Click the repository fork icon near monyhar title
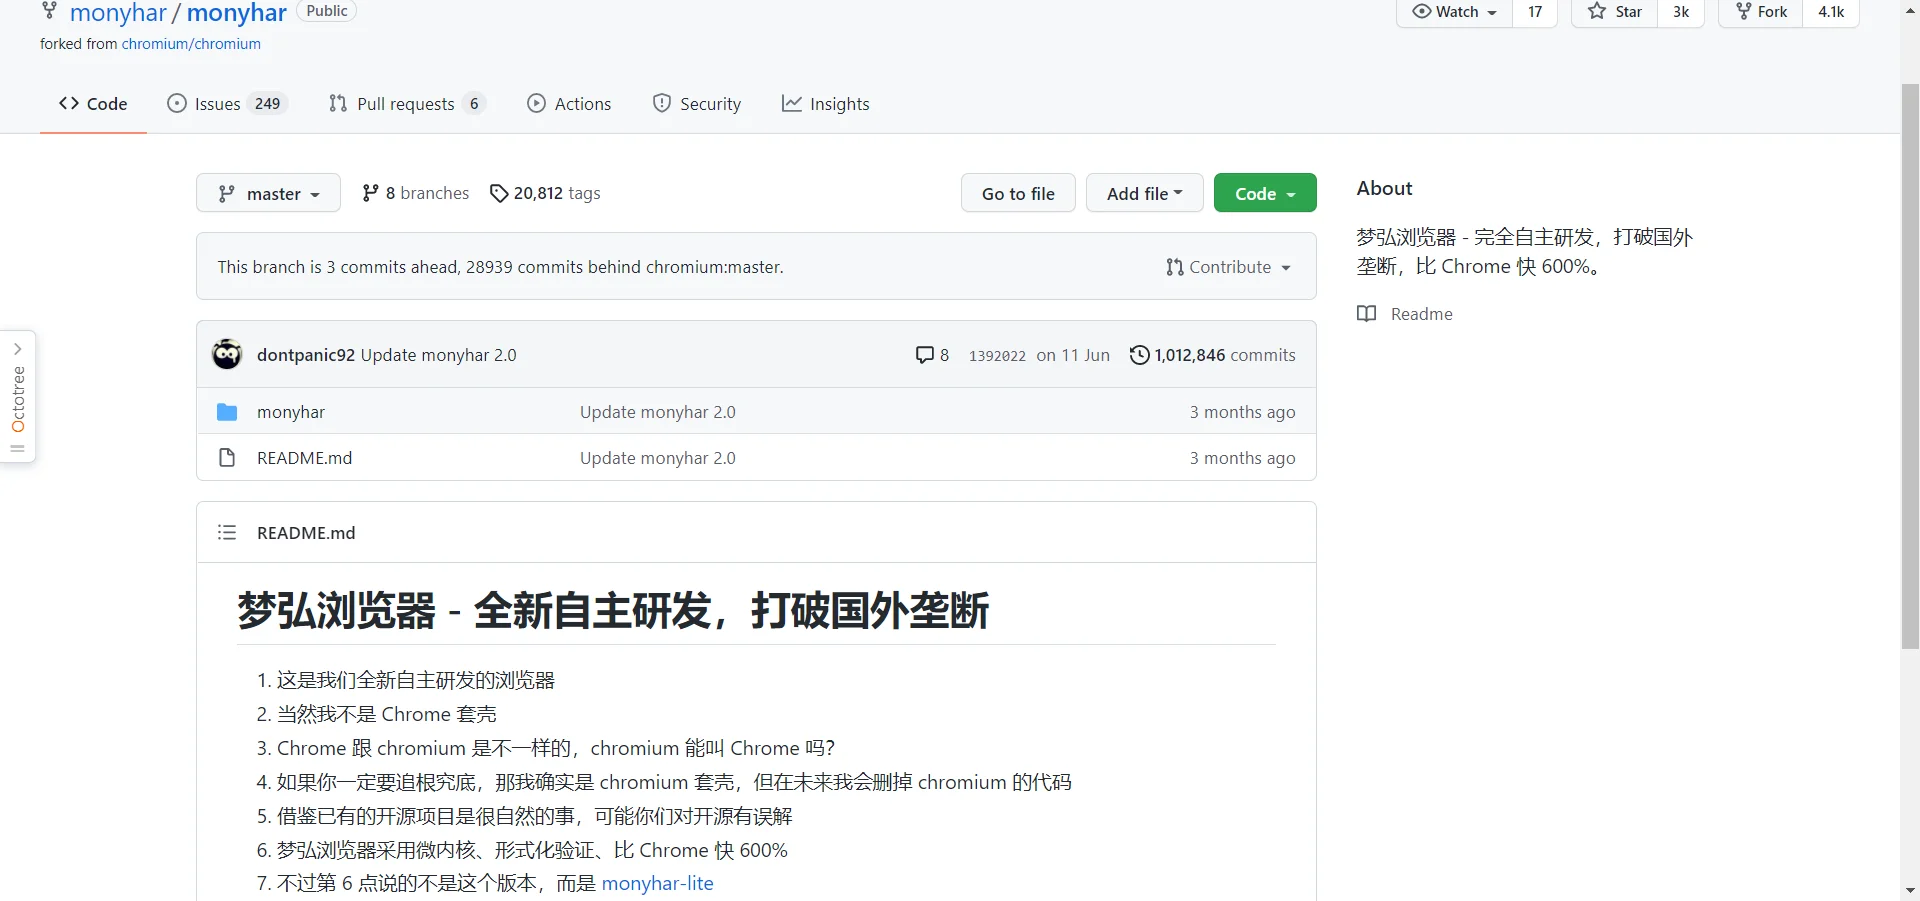1920x901 pixels. [x=49, y=11]
